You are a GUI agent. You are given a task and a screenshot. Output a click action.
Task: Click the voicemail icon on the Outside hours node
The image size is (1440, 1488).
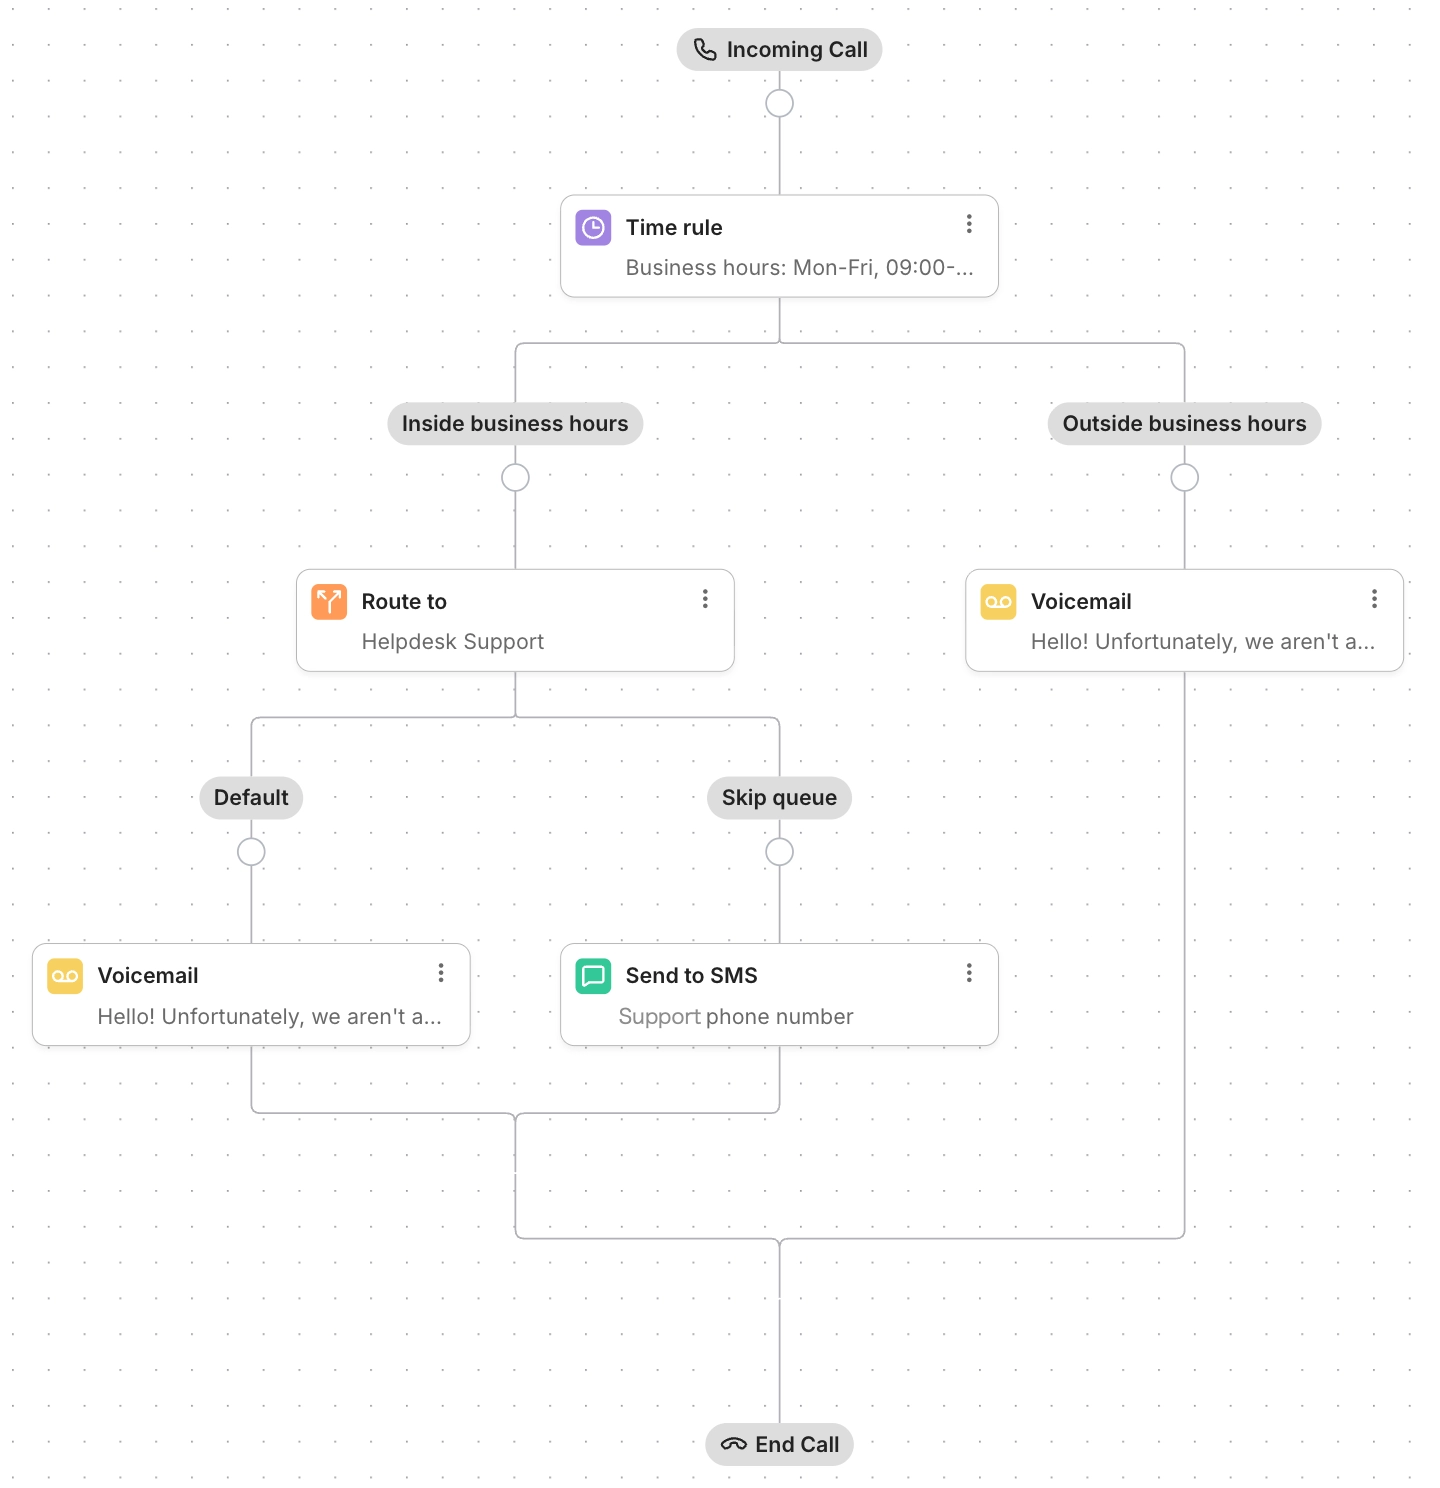click(997, 601)
